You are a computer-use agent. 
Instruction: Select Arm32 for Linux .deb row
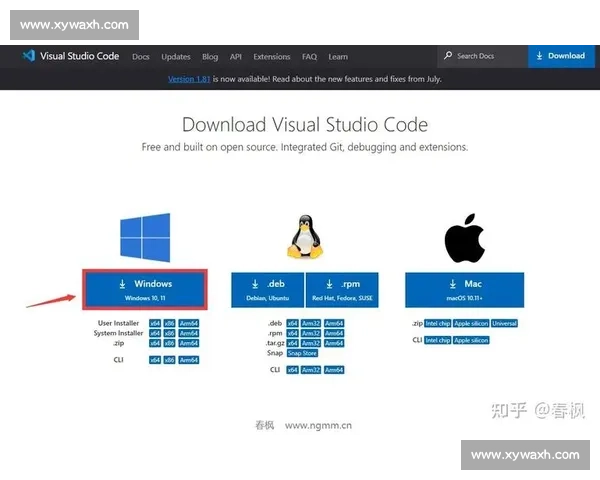[x=311, y=323]
